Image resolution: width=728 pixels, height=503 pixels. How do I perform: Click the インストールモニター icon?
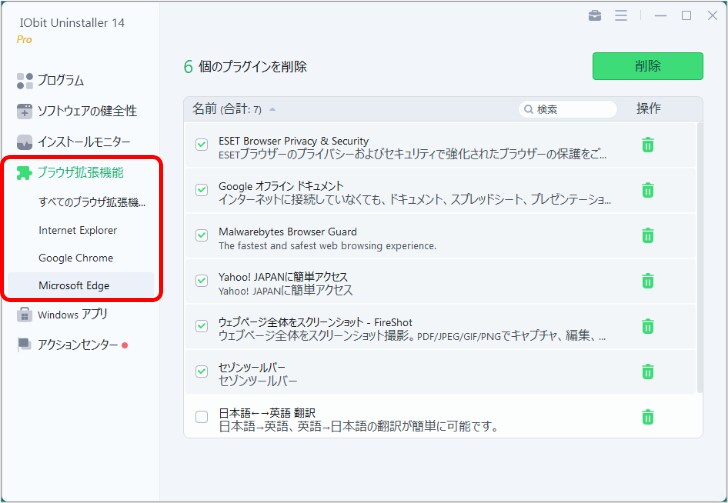[x=25, y=142]
